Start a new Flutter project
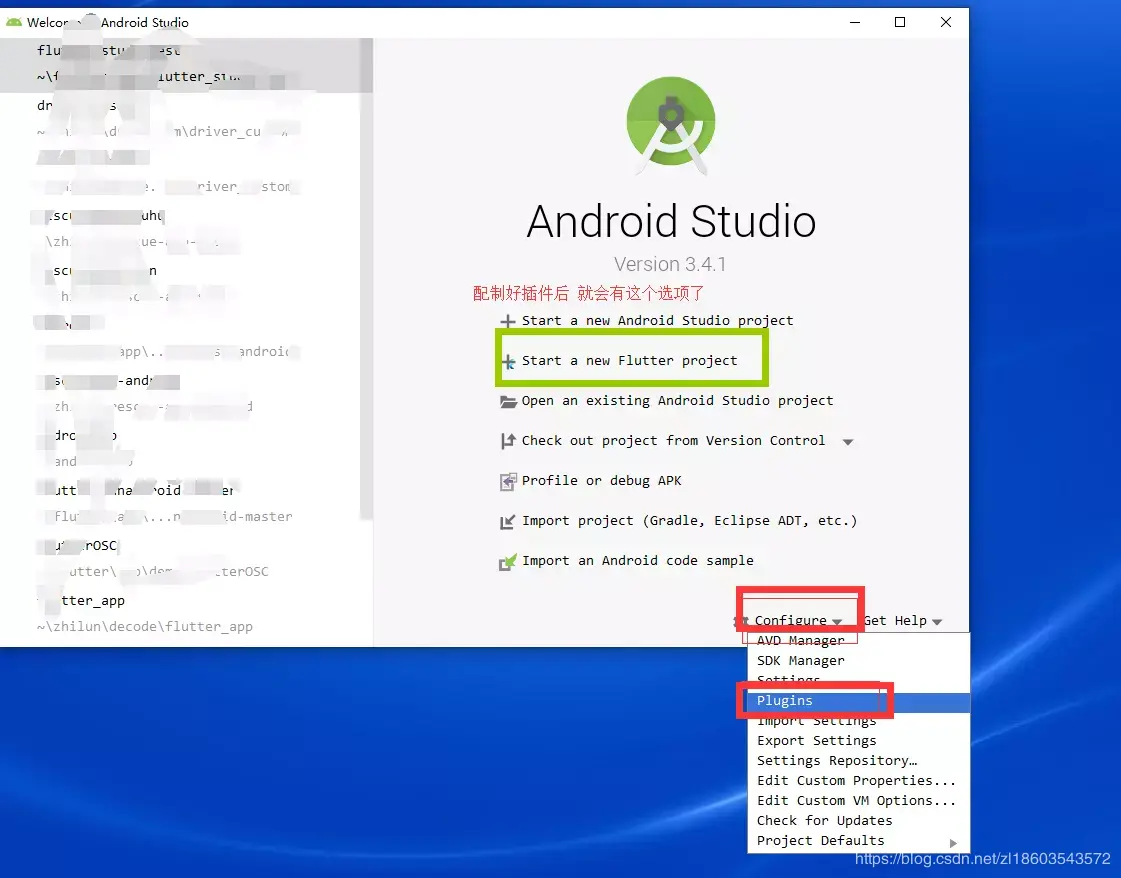 pos(629,360)
